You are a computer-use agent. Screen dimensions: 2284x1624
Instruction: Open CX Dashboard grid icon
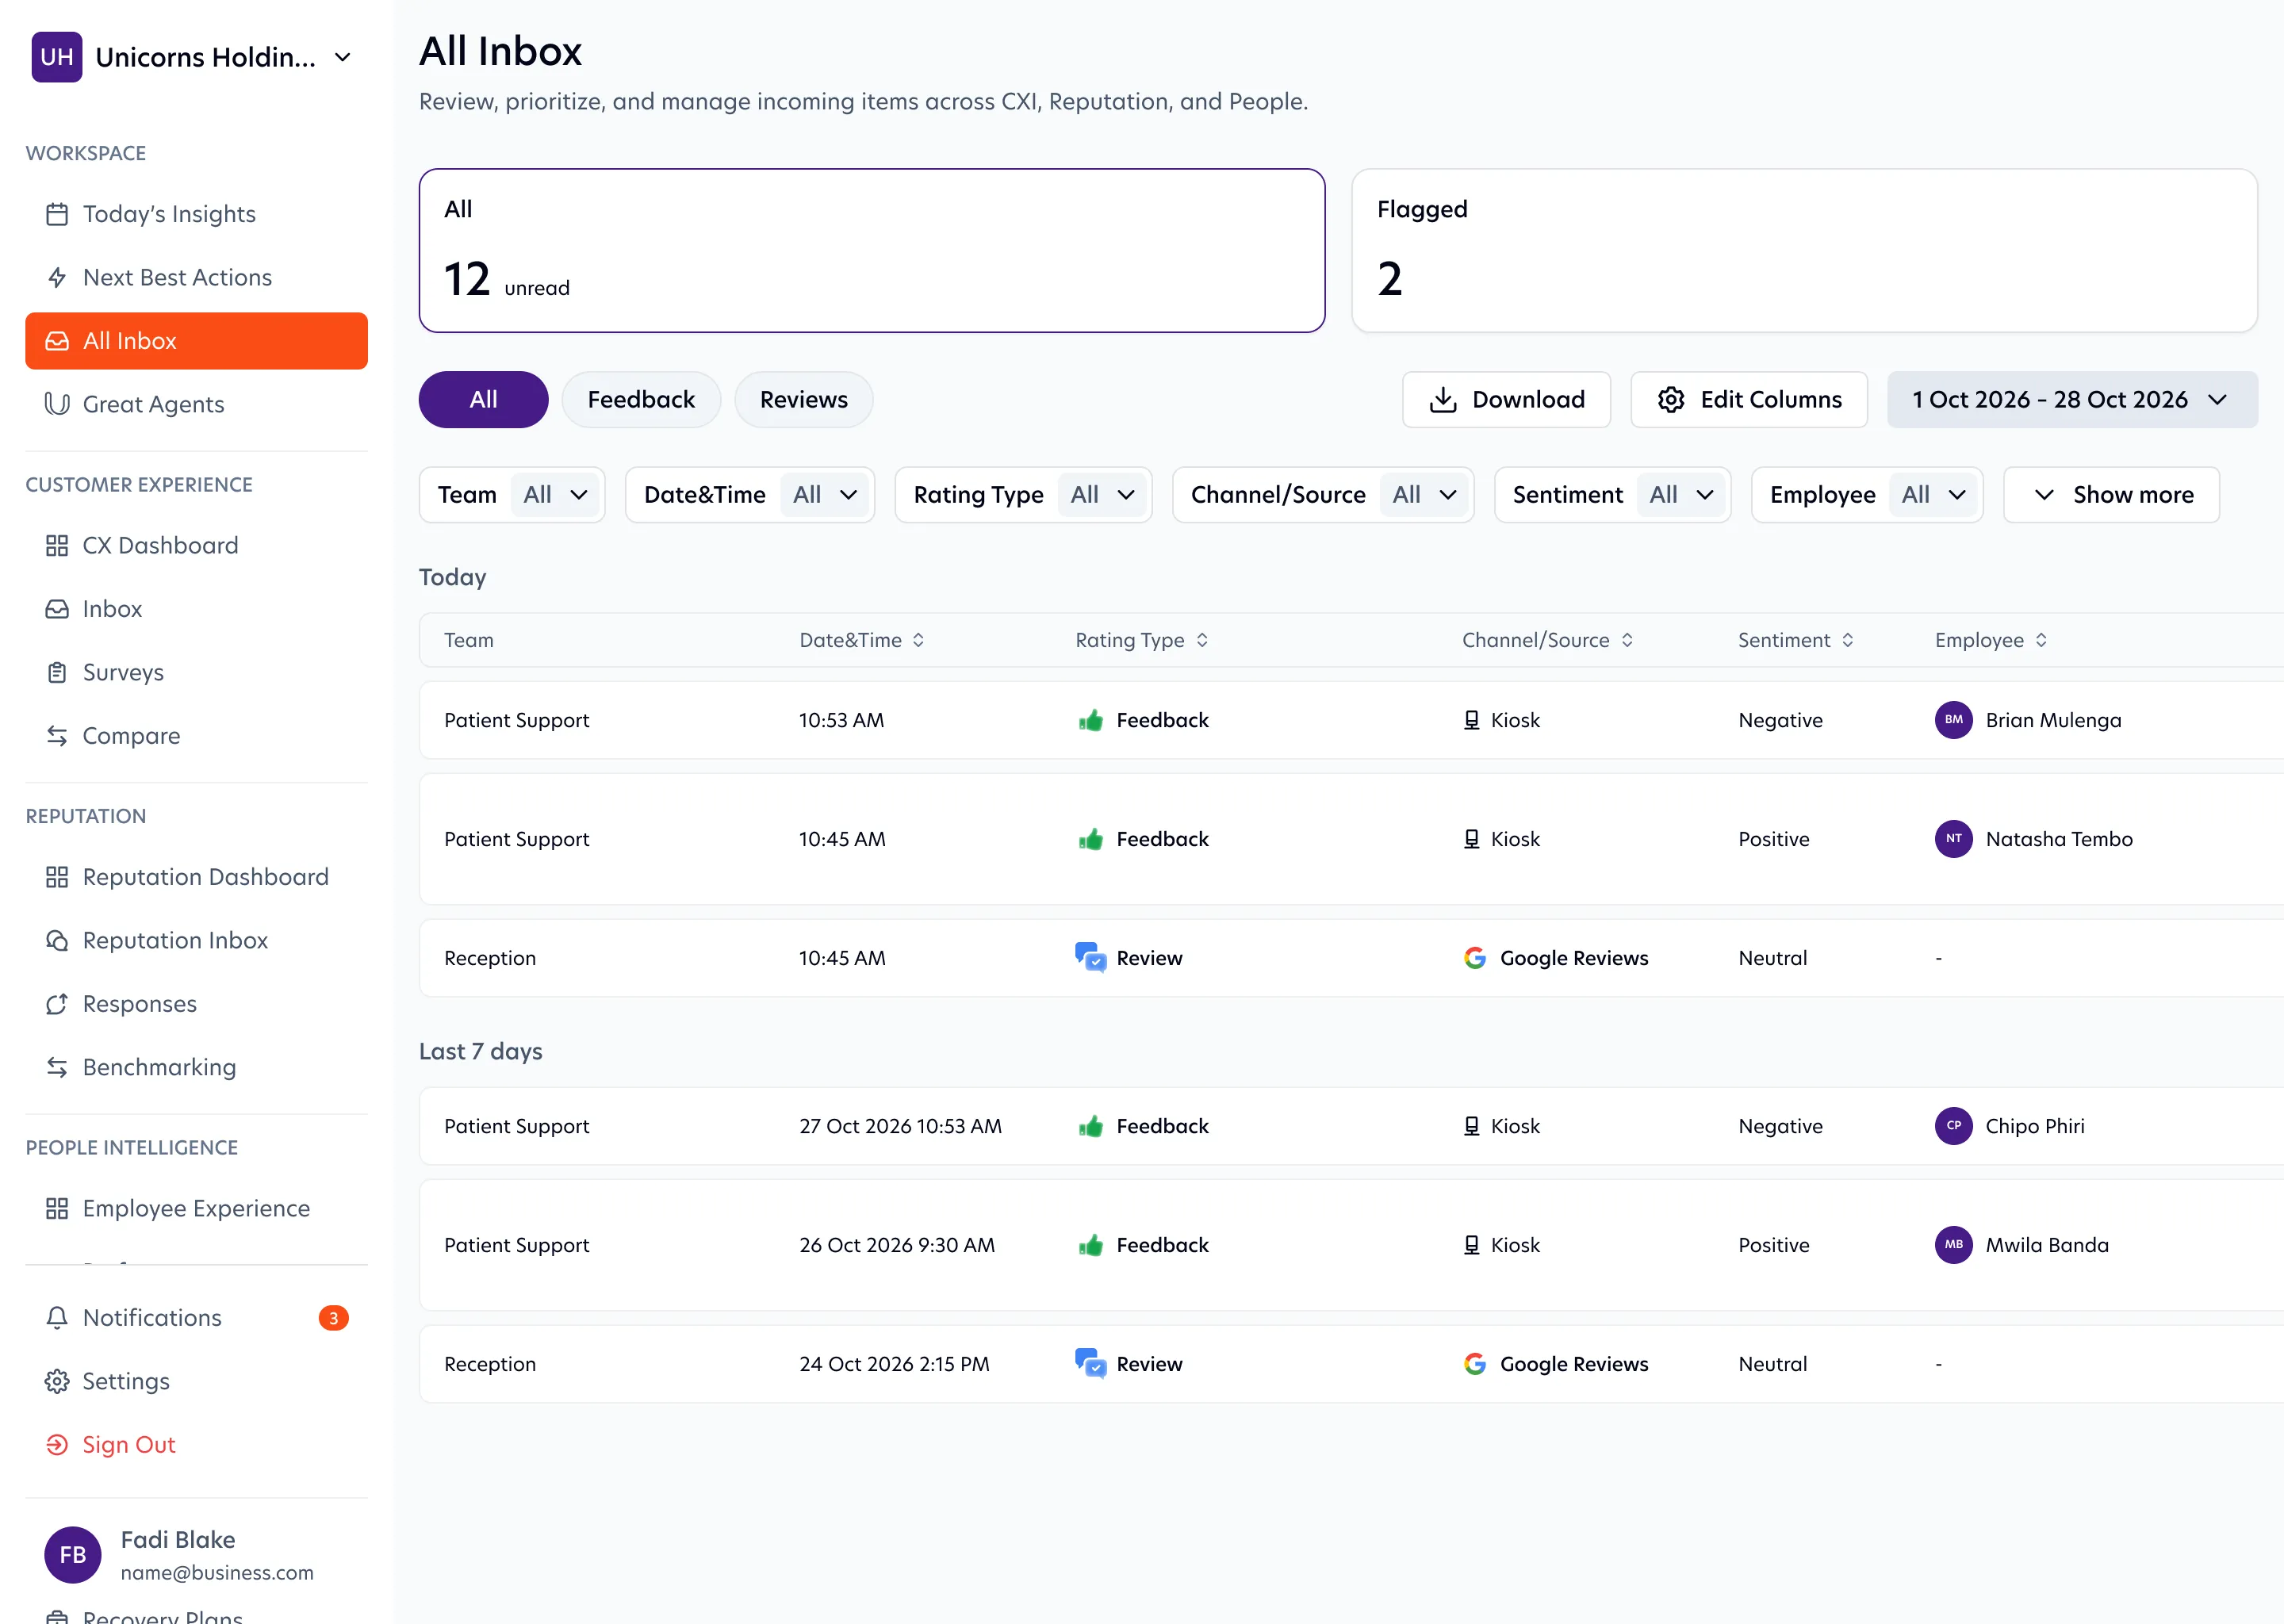click(57, 545)
